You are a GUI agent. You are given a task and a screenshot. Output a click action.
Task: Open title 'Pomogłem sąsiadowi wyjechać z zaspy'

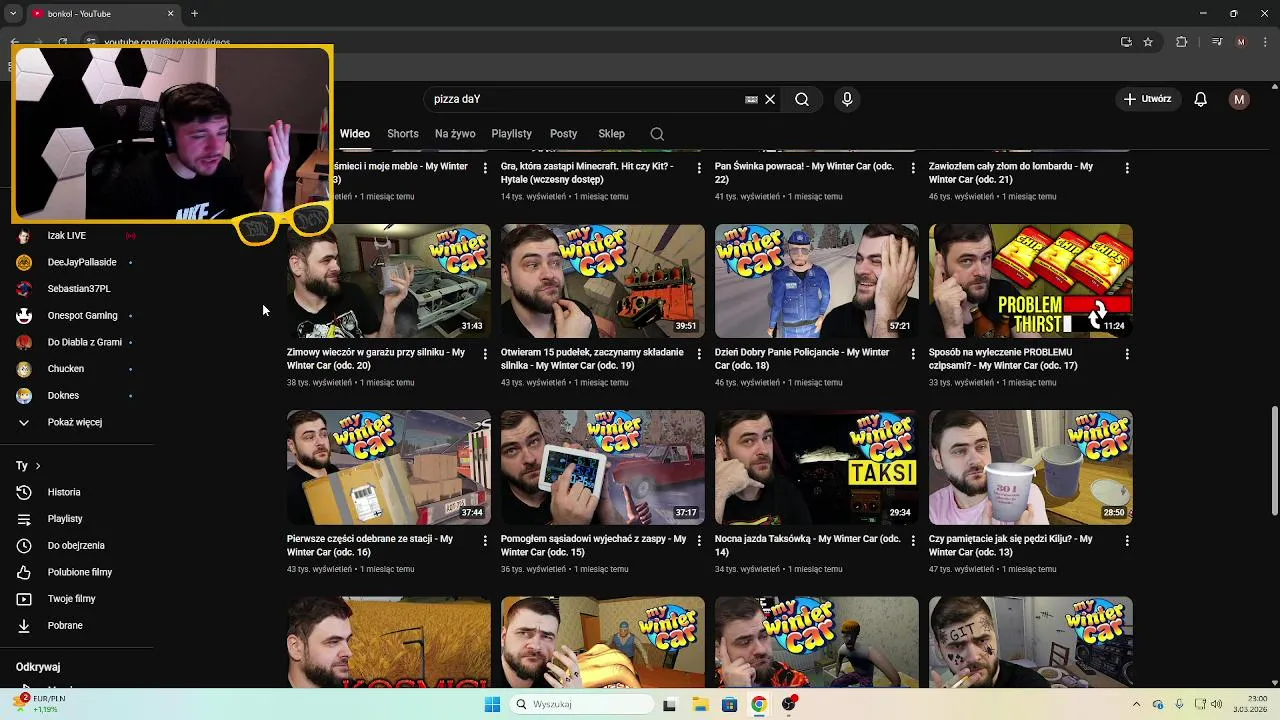593,545
